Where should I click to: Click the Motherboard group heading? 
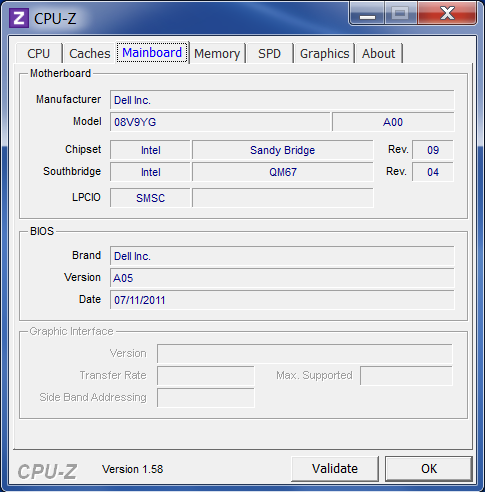[x=60, y=73]
